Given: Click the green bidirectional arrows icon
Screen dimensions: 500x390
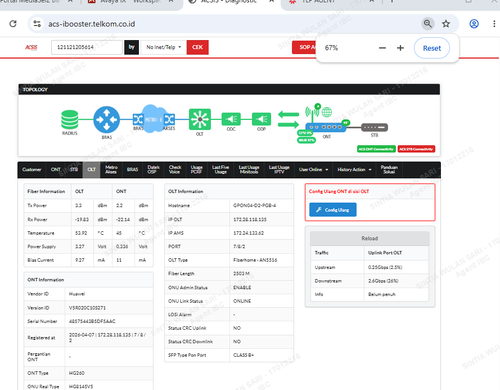Looking at the screenshot, I should pyautogui.click(x=288, y=120).
